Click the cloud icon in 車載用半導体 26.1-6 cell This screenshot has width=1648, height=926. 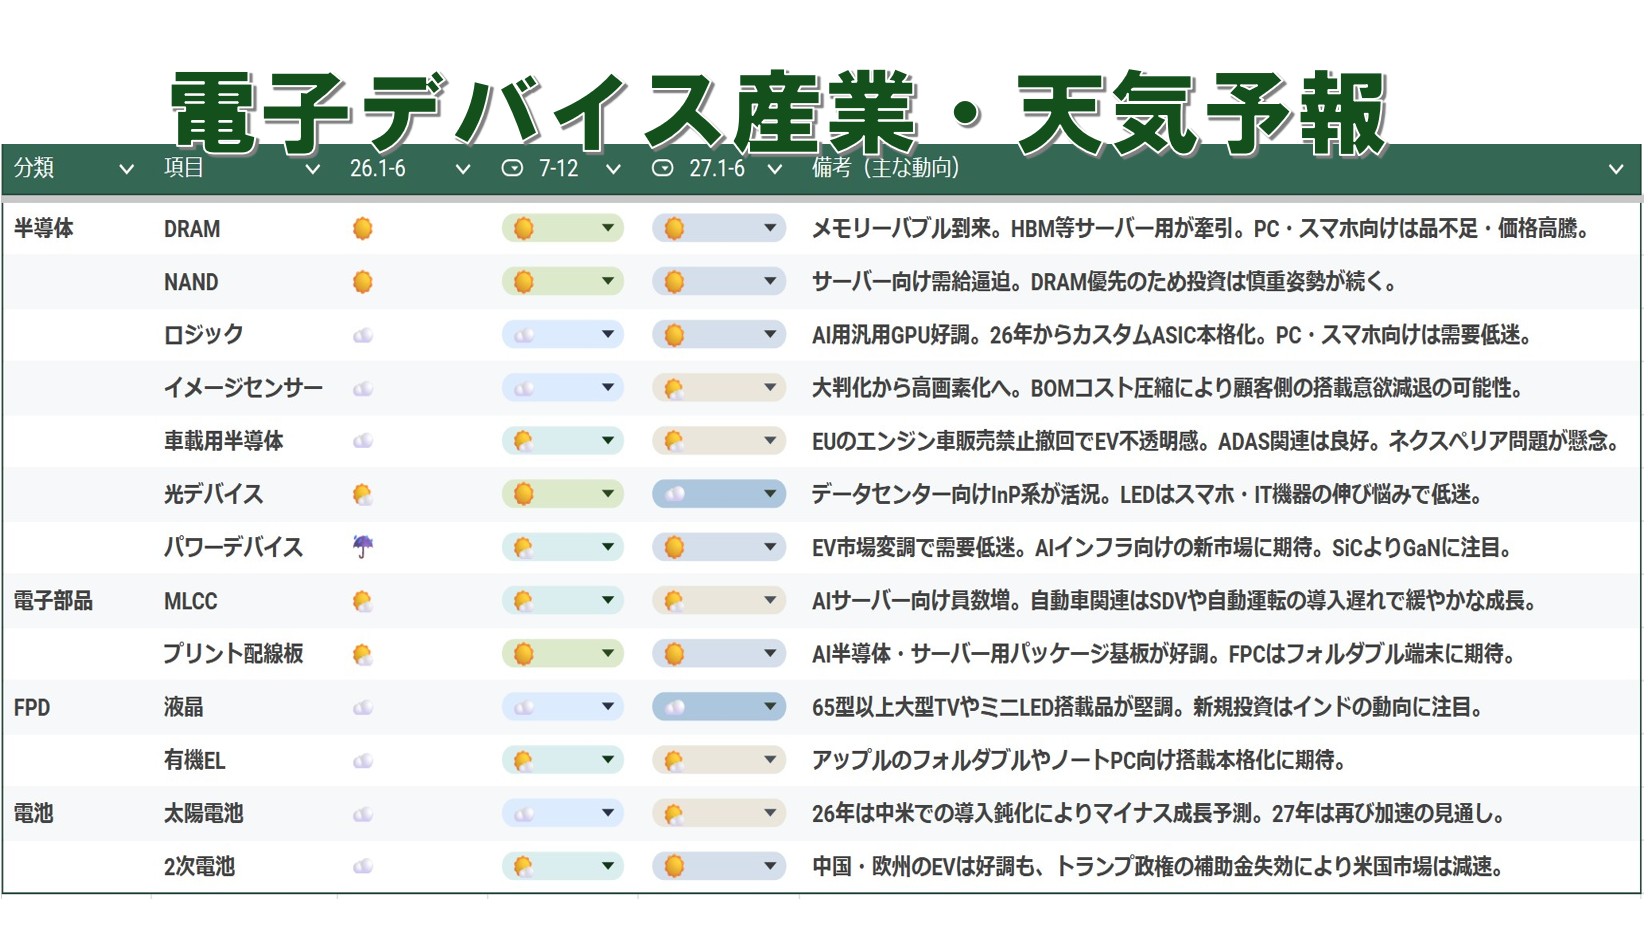click(363, 441)
